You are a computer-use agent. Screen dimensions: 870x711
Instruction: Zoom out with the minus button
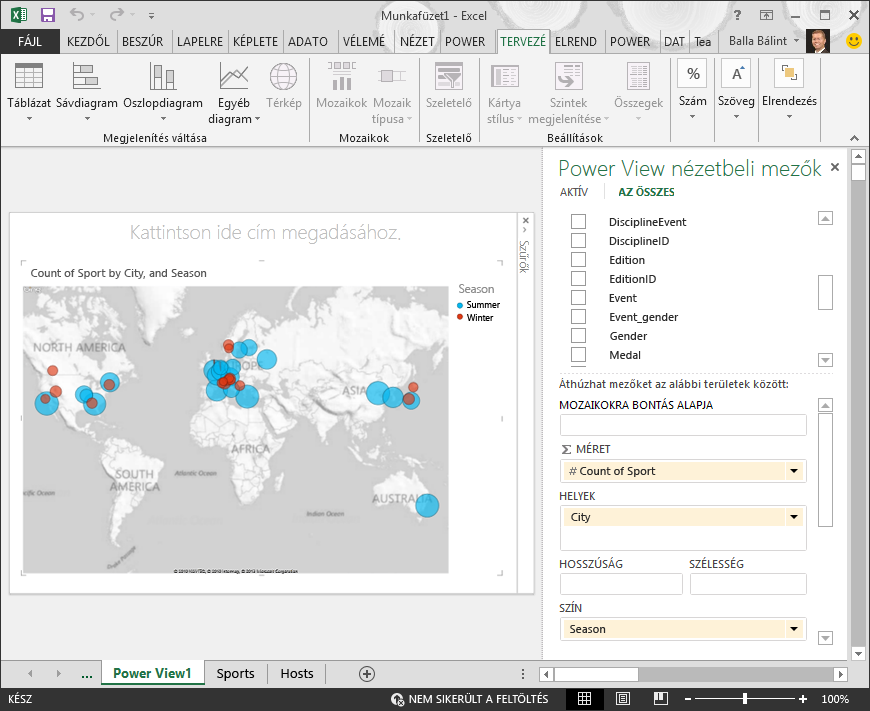coord(688,699)
